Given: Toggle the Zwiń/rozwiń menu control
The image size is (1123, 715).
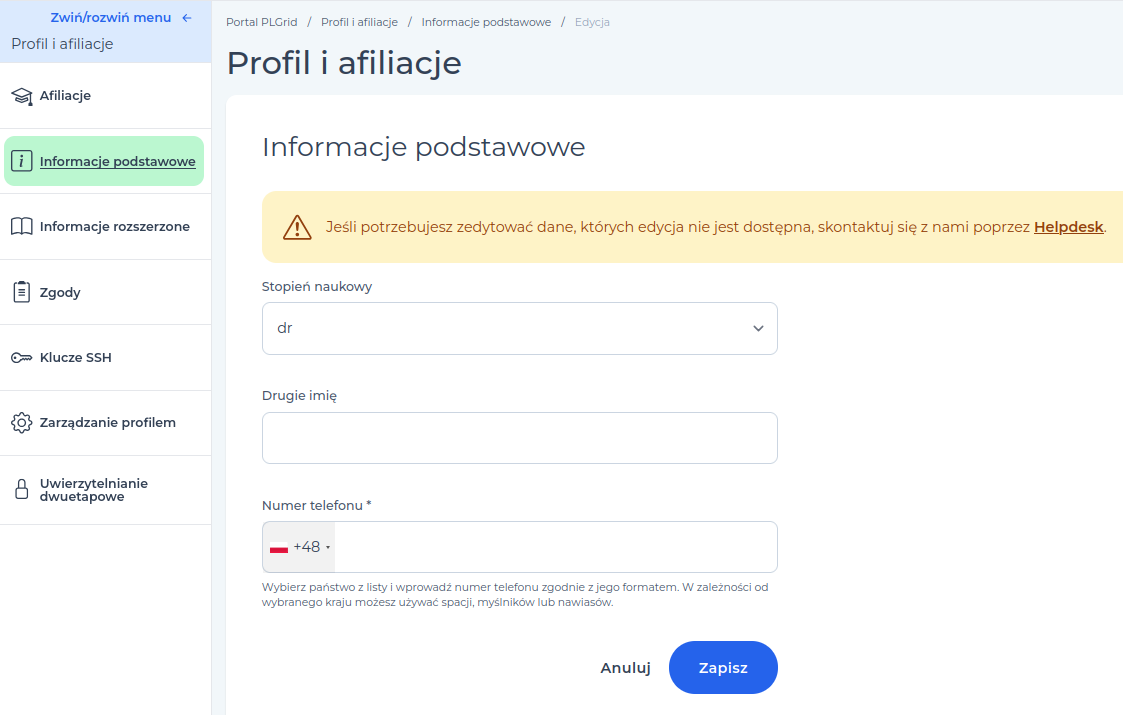Looking at the screenshot, I should click(x=111, y=18).
